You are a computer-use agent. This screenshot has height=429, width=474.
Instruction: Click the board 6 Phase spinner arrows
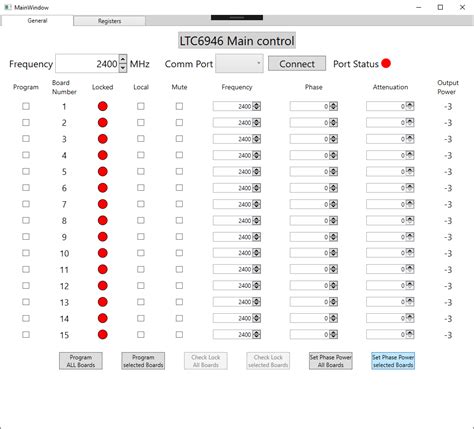[x=333, y=188]
